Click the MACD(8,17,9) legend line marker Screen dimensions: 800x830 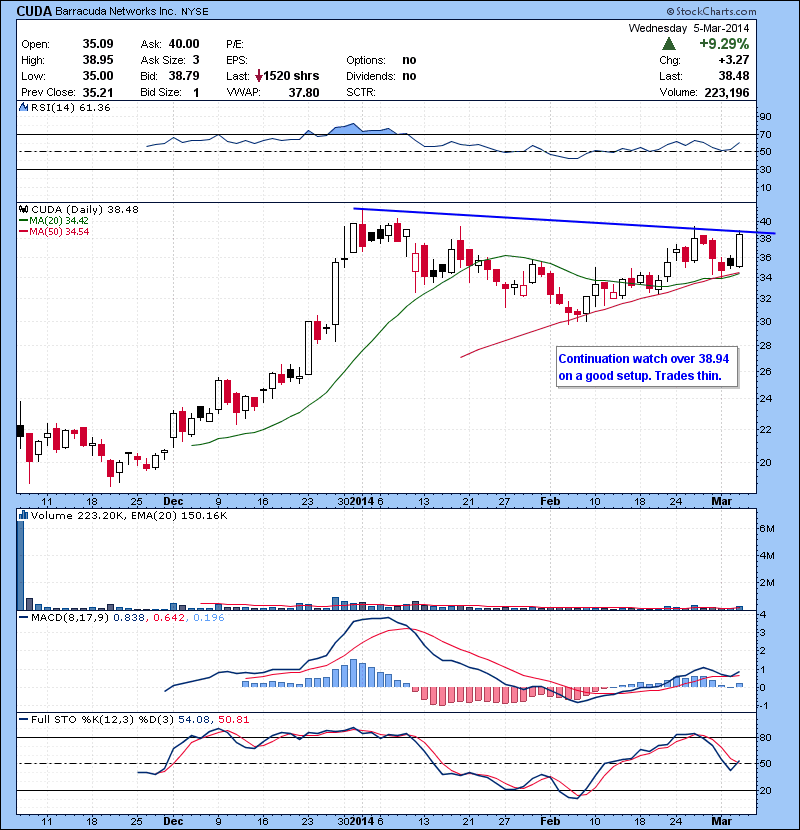[x=23, y=618]
